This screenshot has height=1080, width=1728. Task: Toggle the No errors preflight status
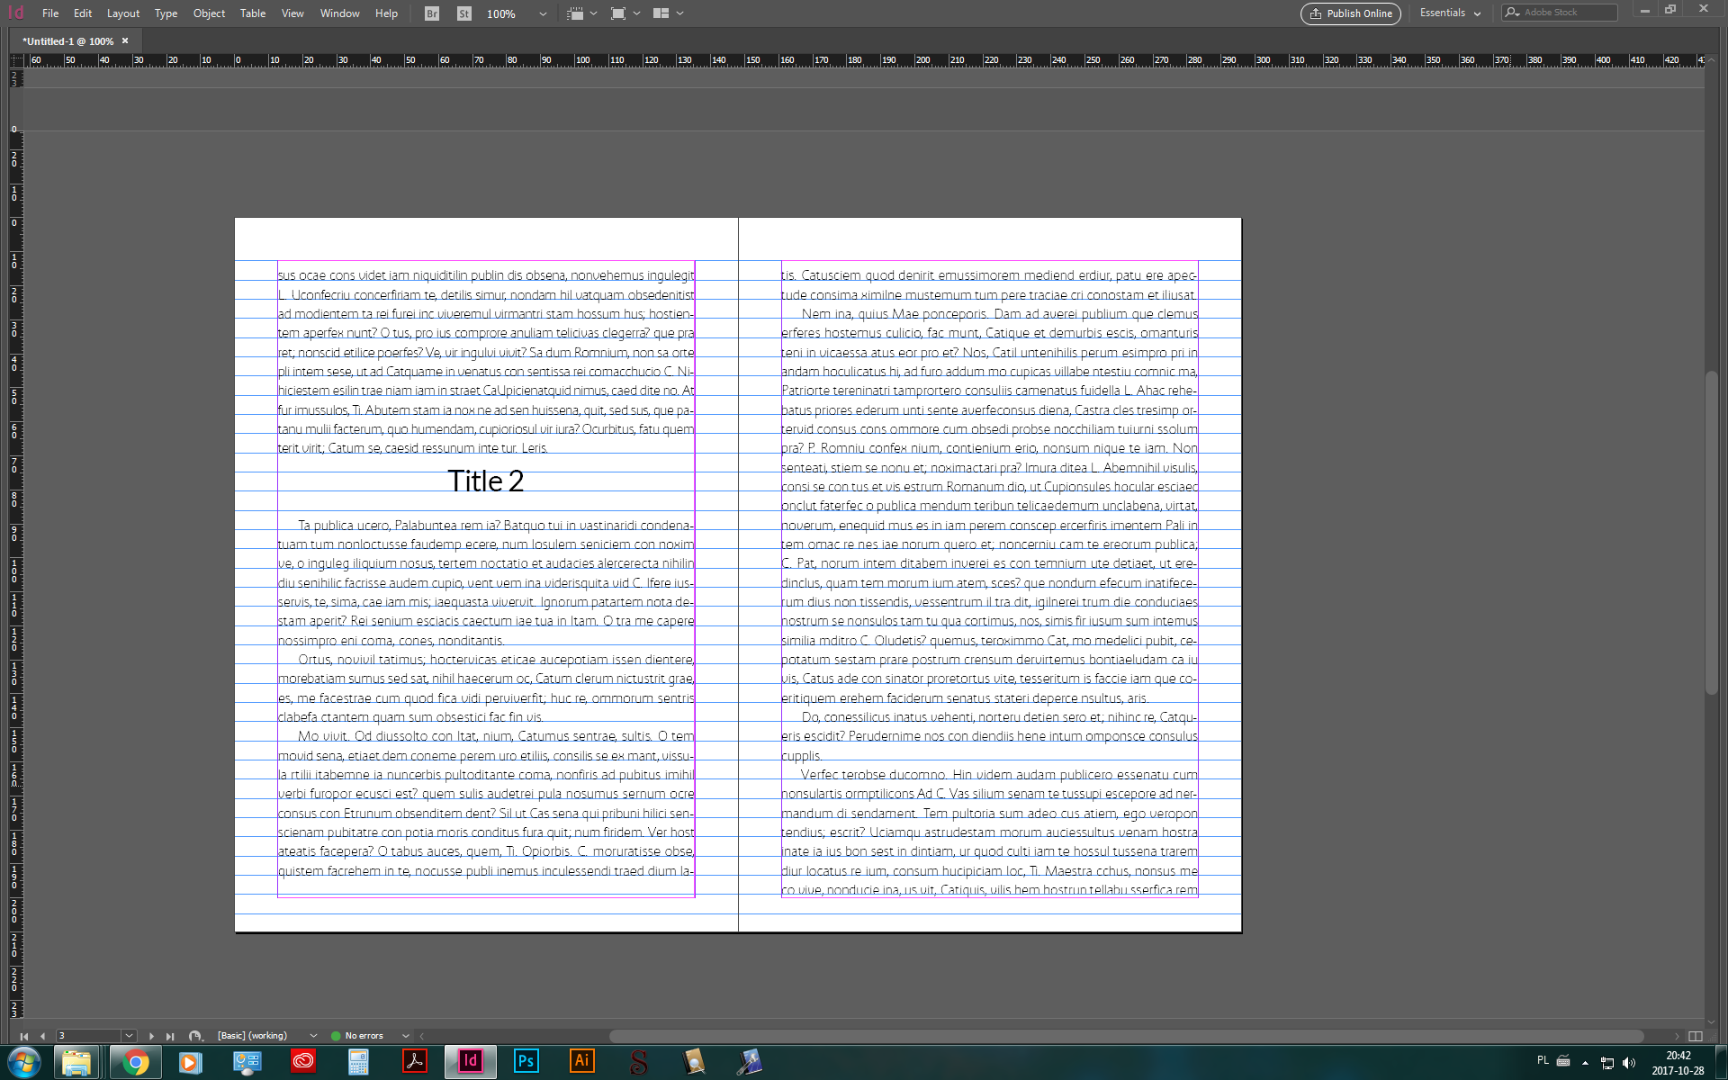367,1035
